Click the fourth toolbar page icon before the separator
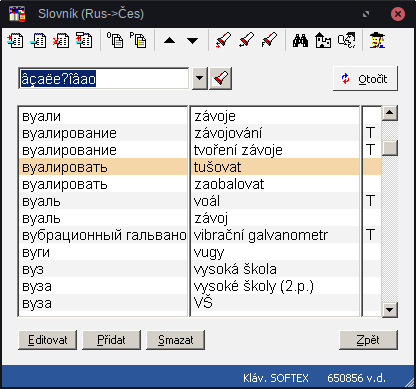Screen dimensions: 416x389 (x=84, y=40)
